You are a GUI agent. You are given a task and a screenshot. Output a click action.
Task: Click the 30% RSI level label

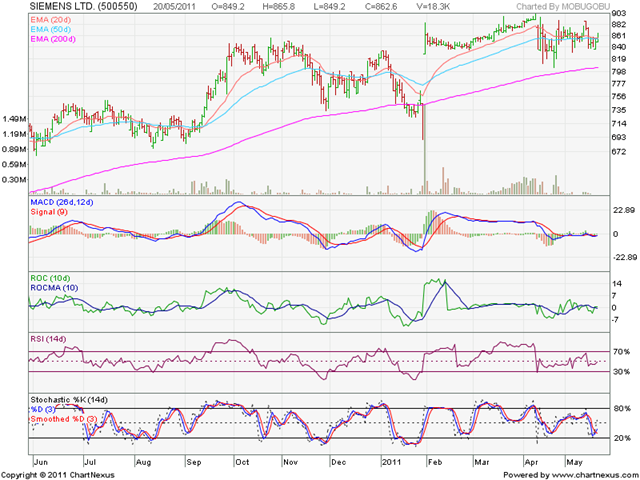621,372
